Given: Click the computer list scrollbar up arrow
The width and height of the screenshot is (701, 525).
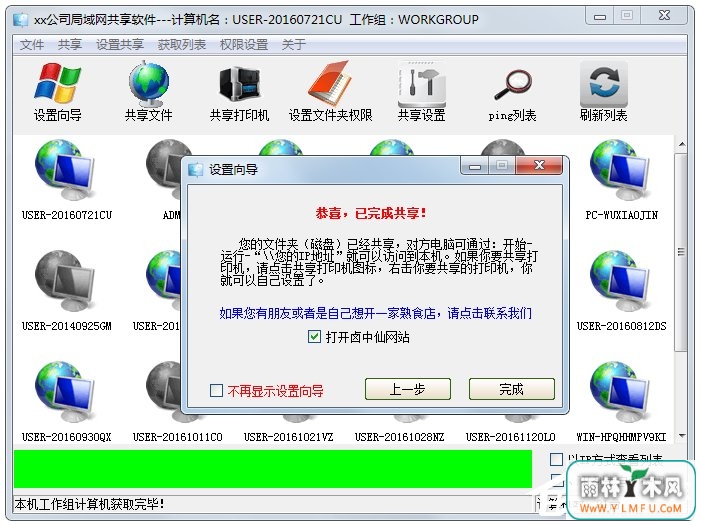Looking at the screenshot, I should 682,144.
